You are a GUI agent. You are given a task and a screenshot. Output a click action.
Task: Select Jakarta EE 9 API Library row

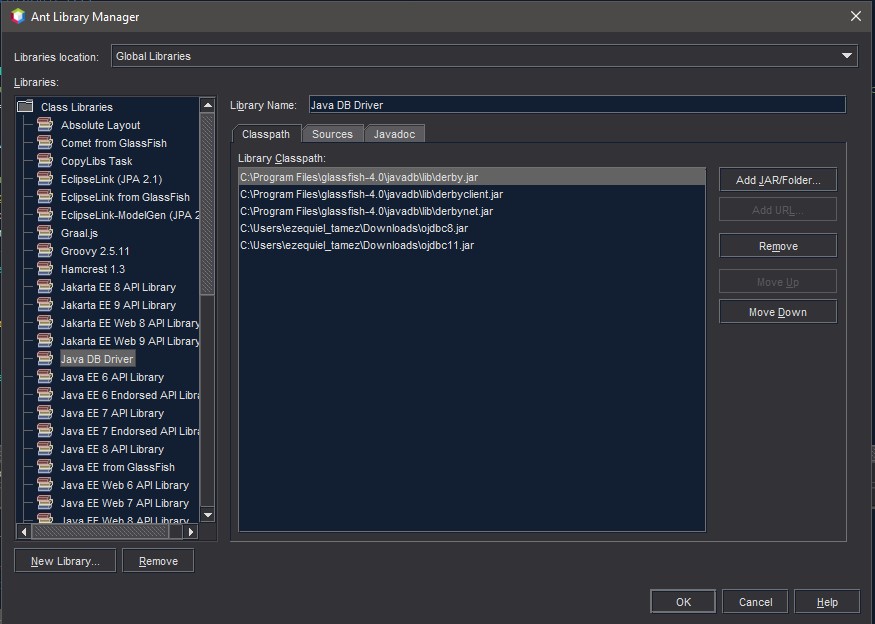118,305
